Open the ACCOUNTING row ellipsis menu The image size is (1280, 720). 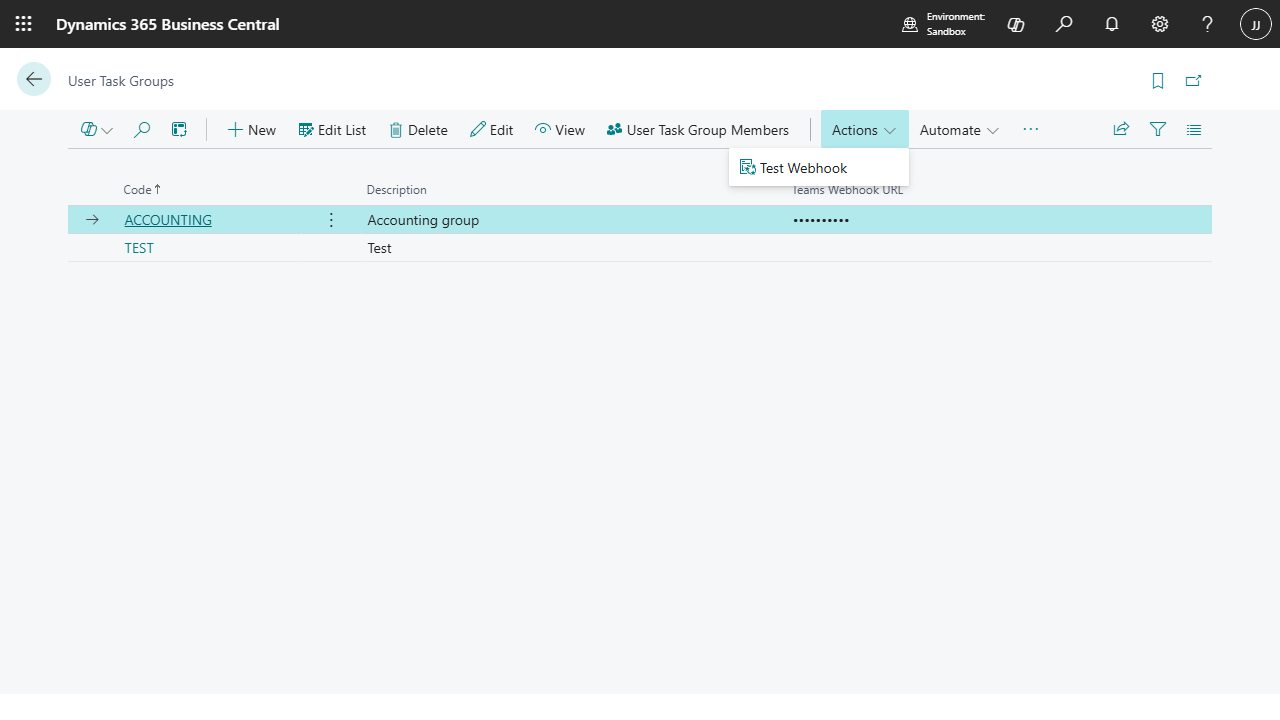coord(331,219)
